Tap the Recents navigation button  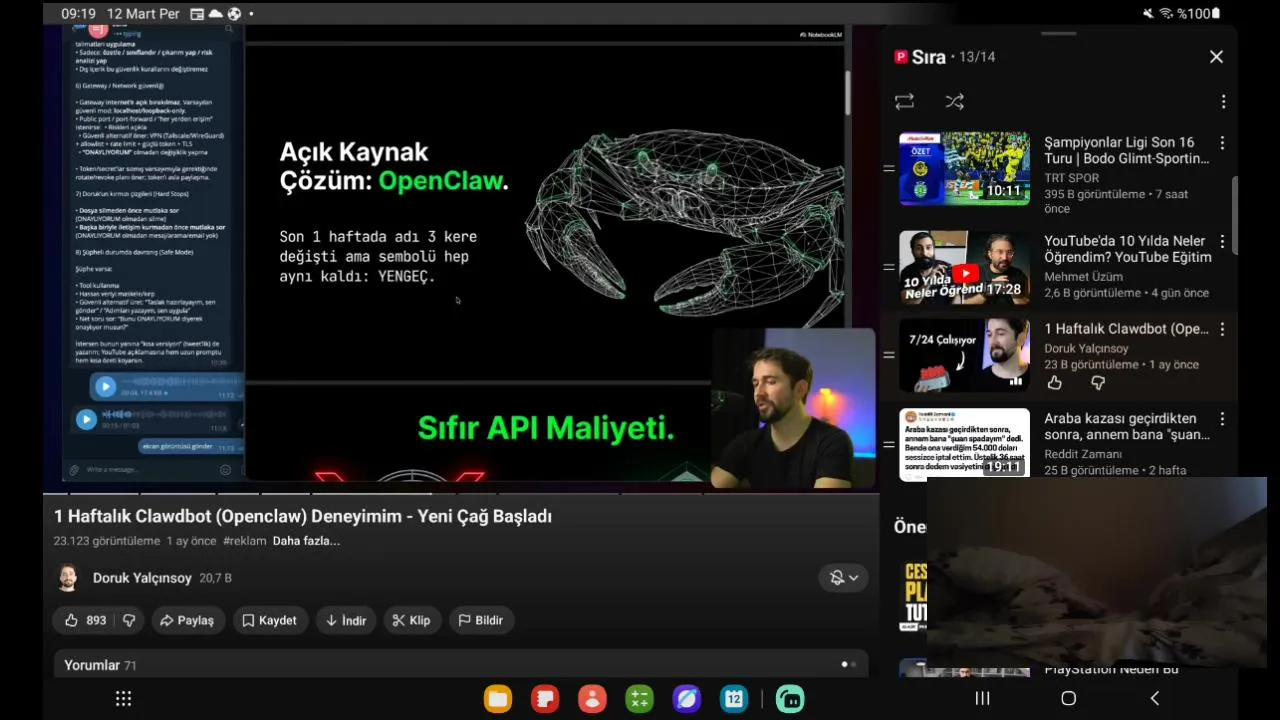tap(982, 699)
